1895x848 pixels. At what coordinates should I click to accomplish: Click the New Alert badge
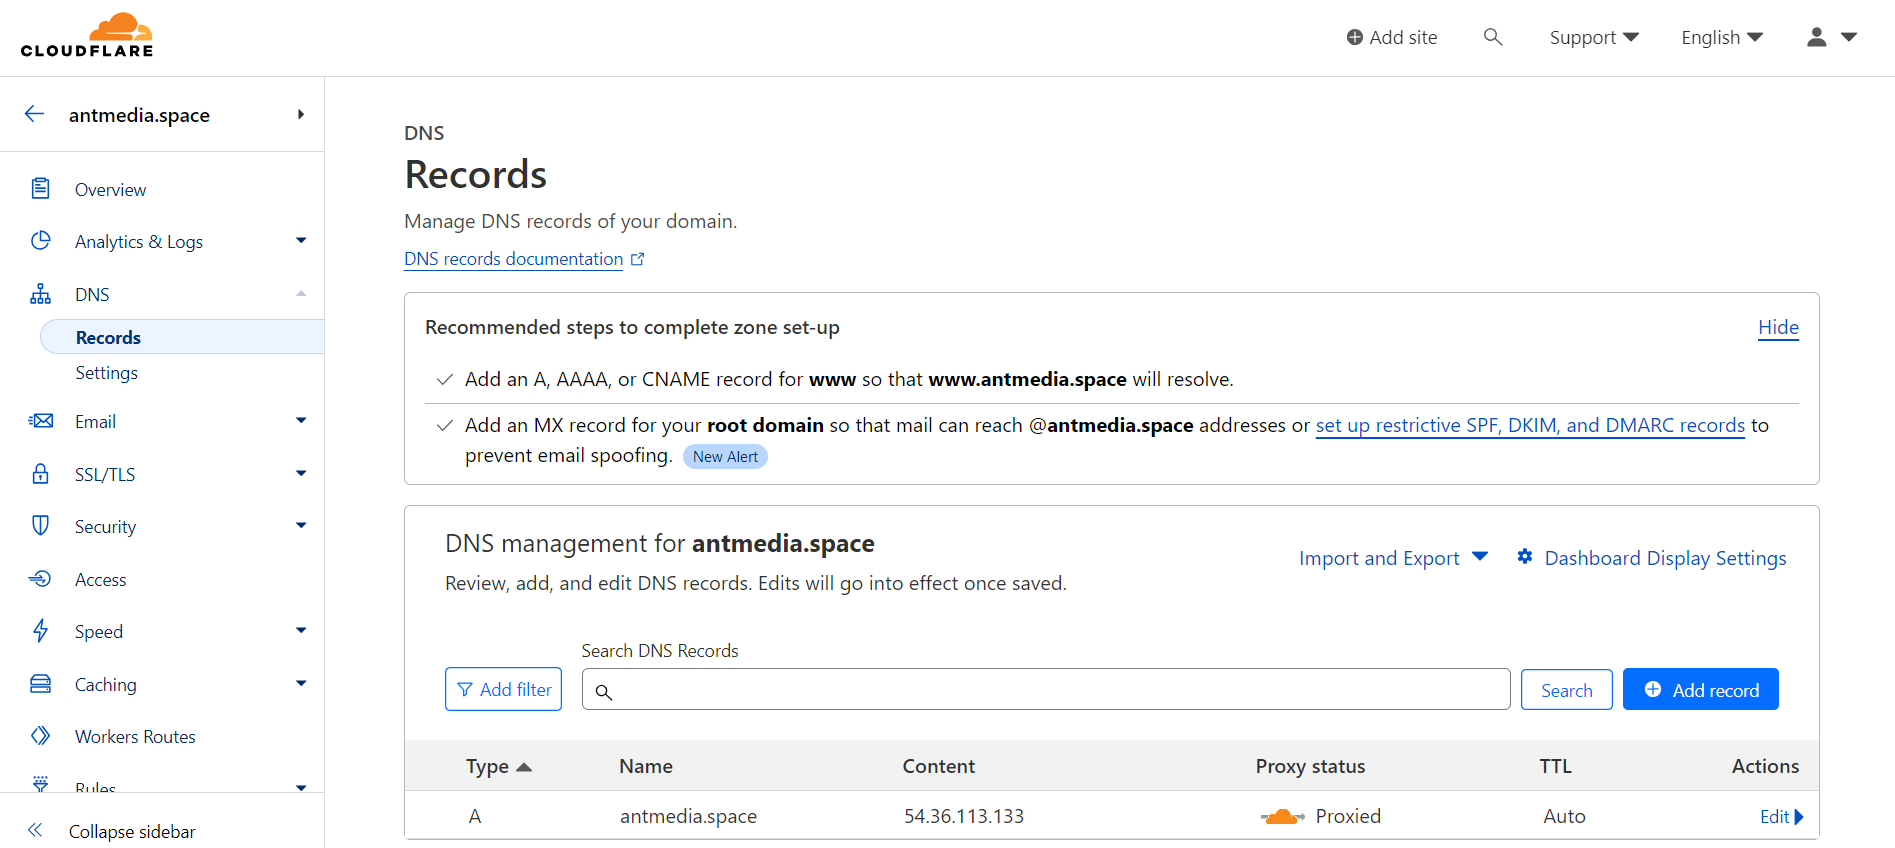pyautogui.click(x=725, y=456)
